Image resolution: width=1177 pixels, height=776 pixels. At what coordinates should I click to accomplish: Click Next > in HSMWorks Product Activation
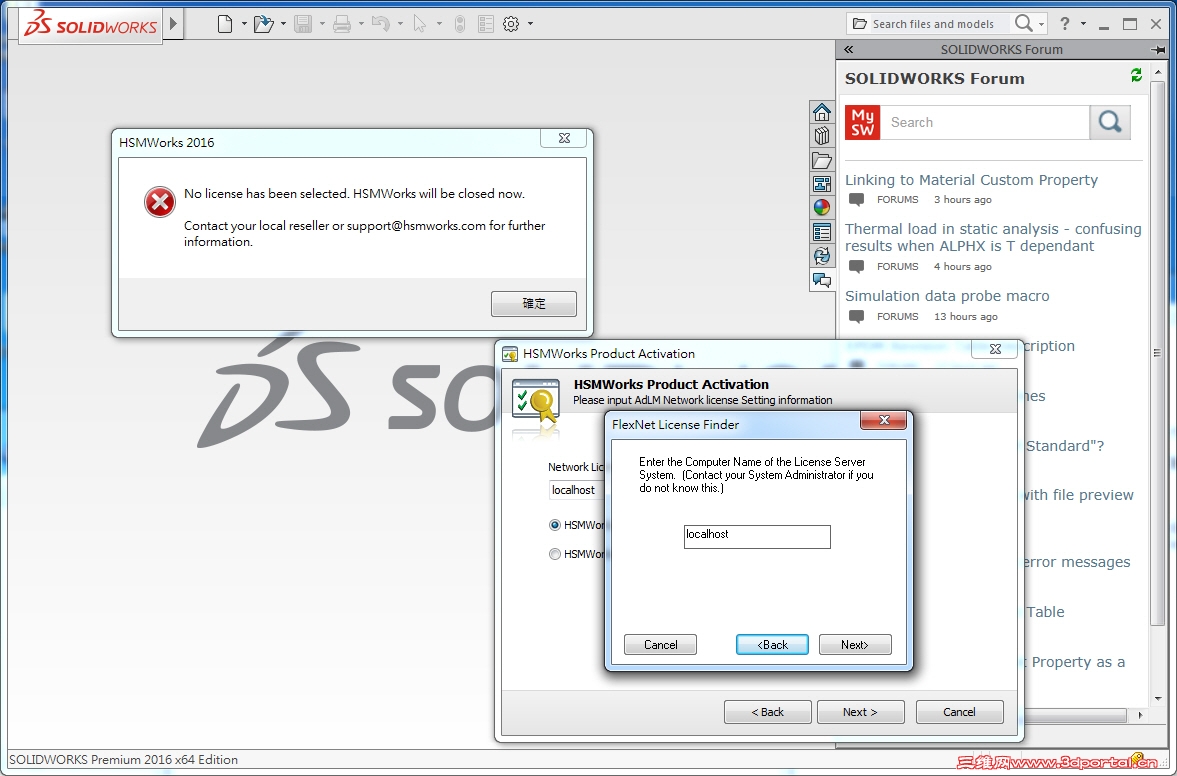[860, 712]
